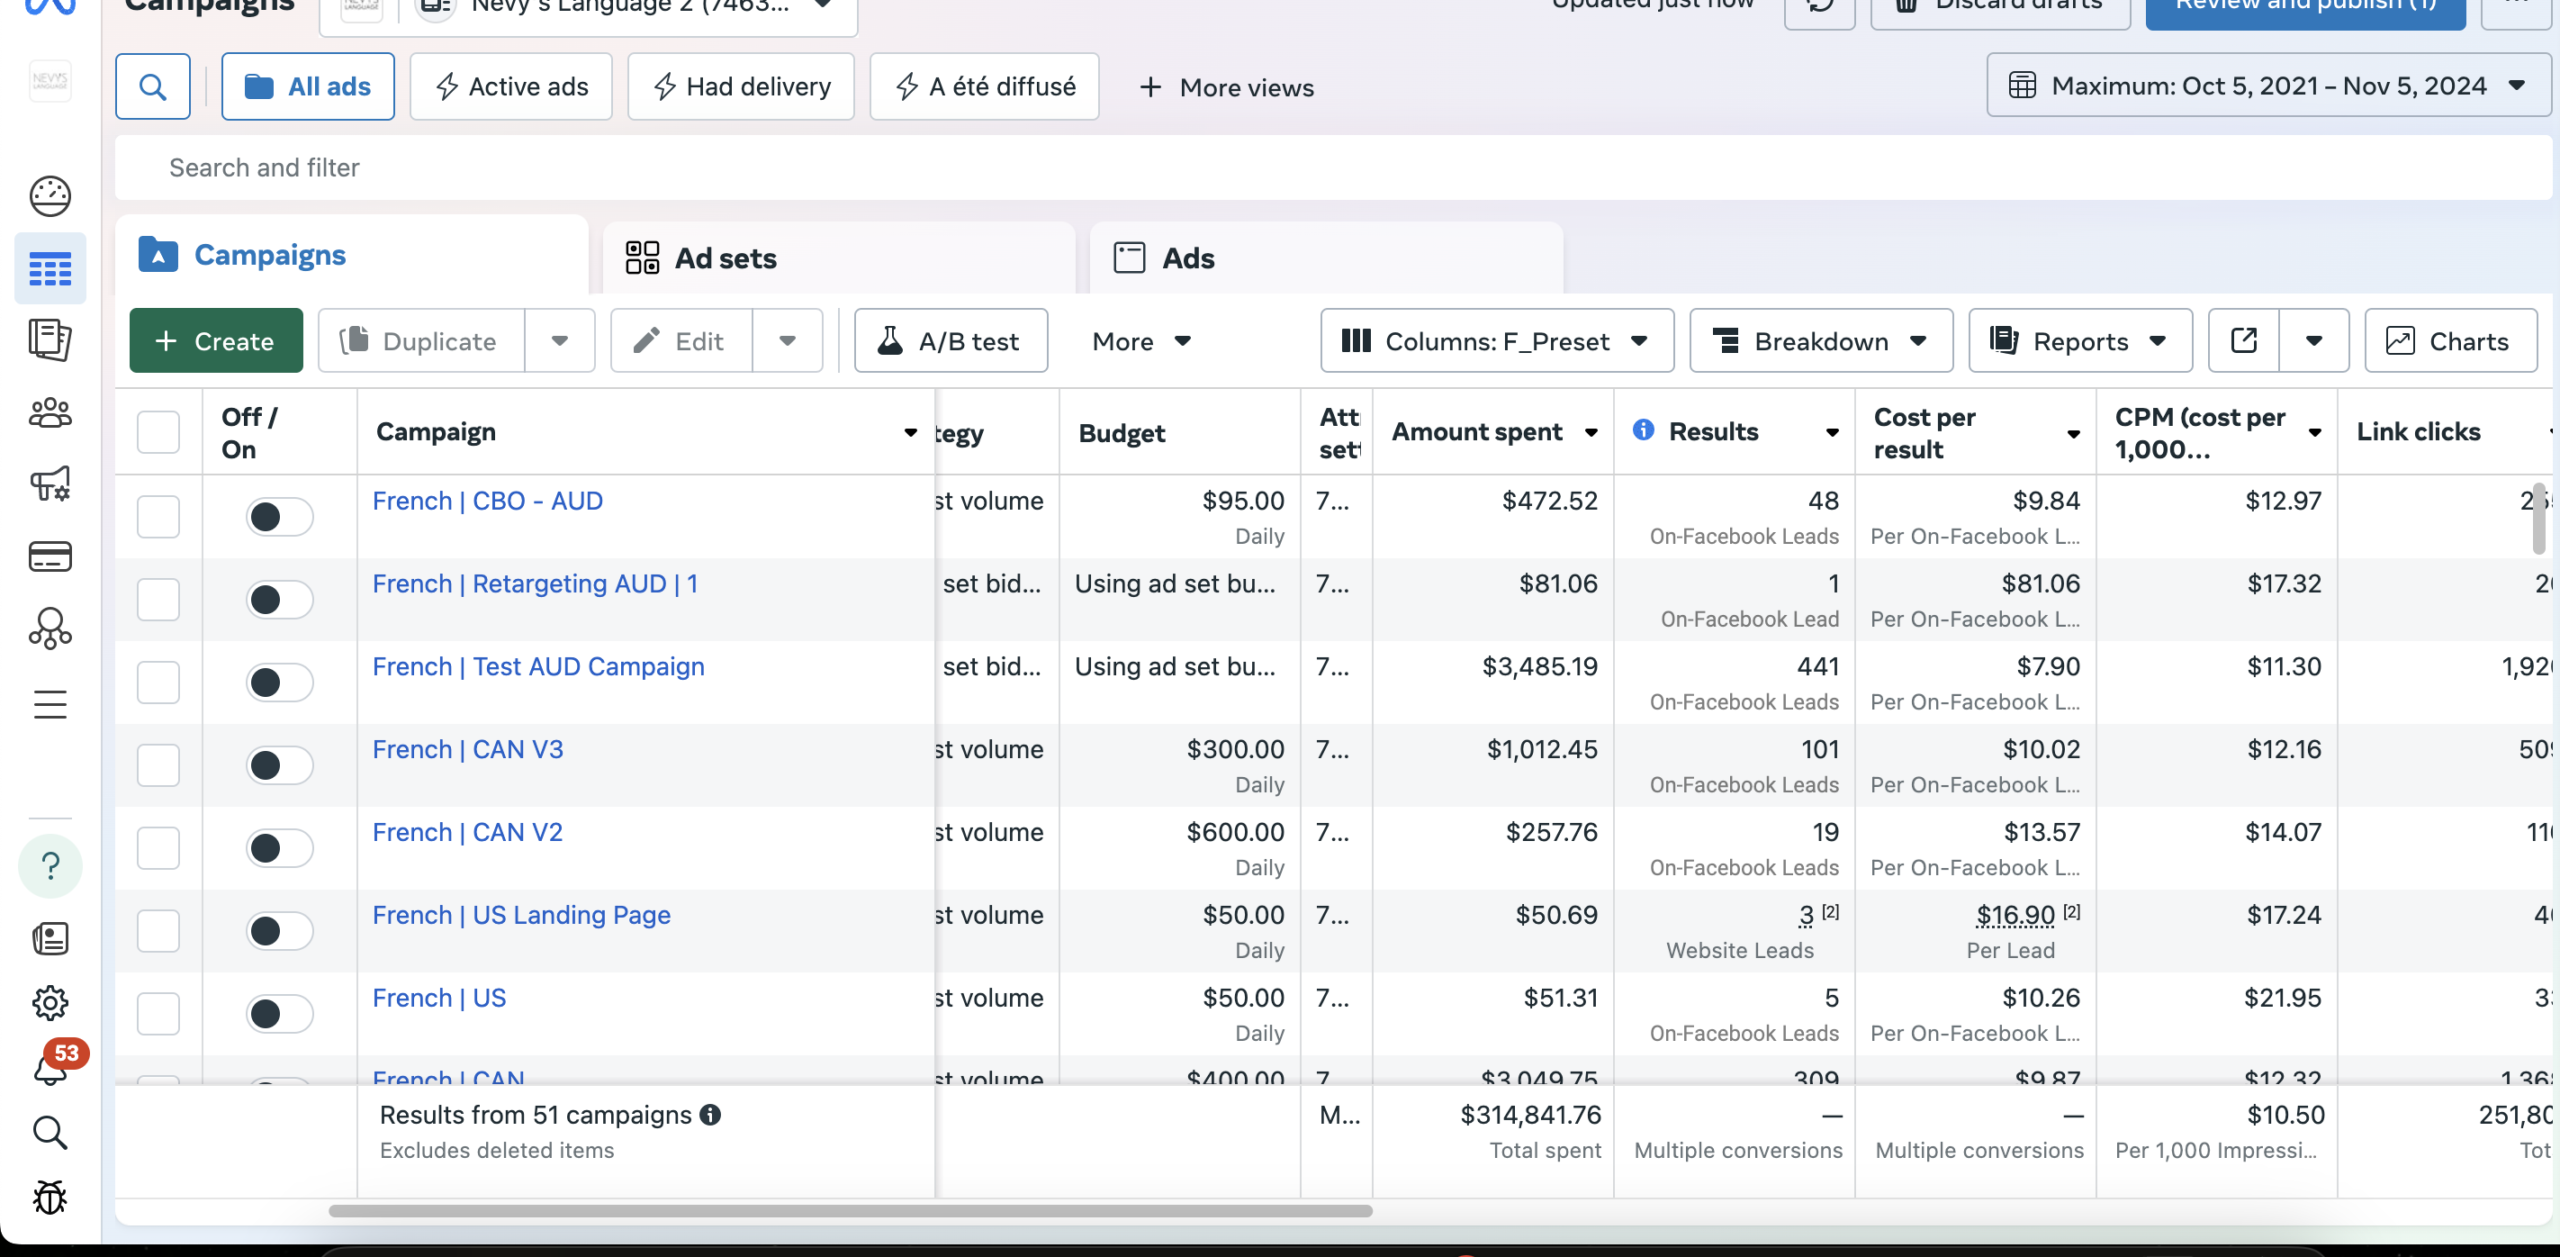Viewport: 2560px width, 1257px height.
Task: Select the Had delivery view
Action: pyautogui.click(x=741, y=87)
